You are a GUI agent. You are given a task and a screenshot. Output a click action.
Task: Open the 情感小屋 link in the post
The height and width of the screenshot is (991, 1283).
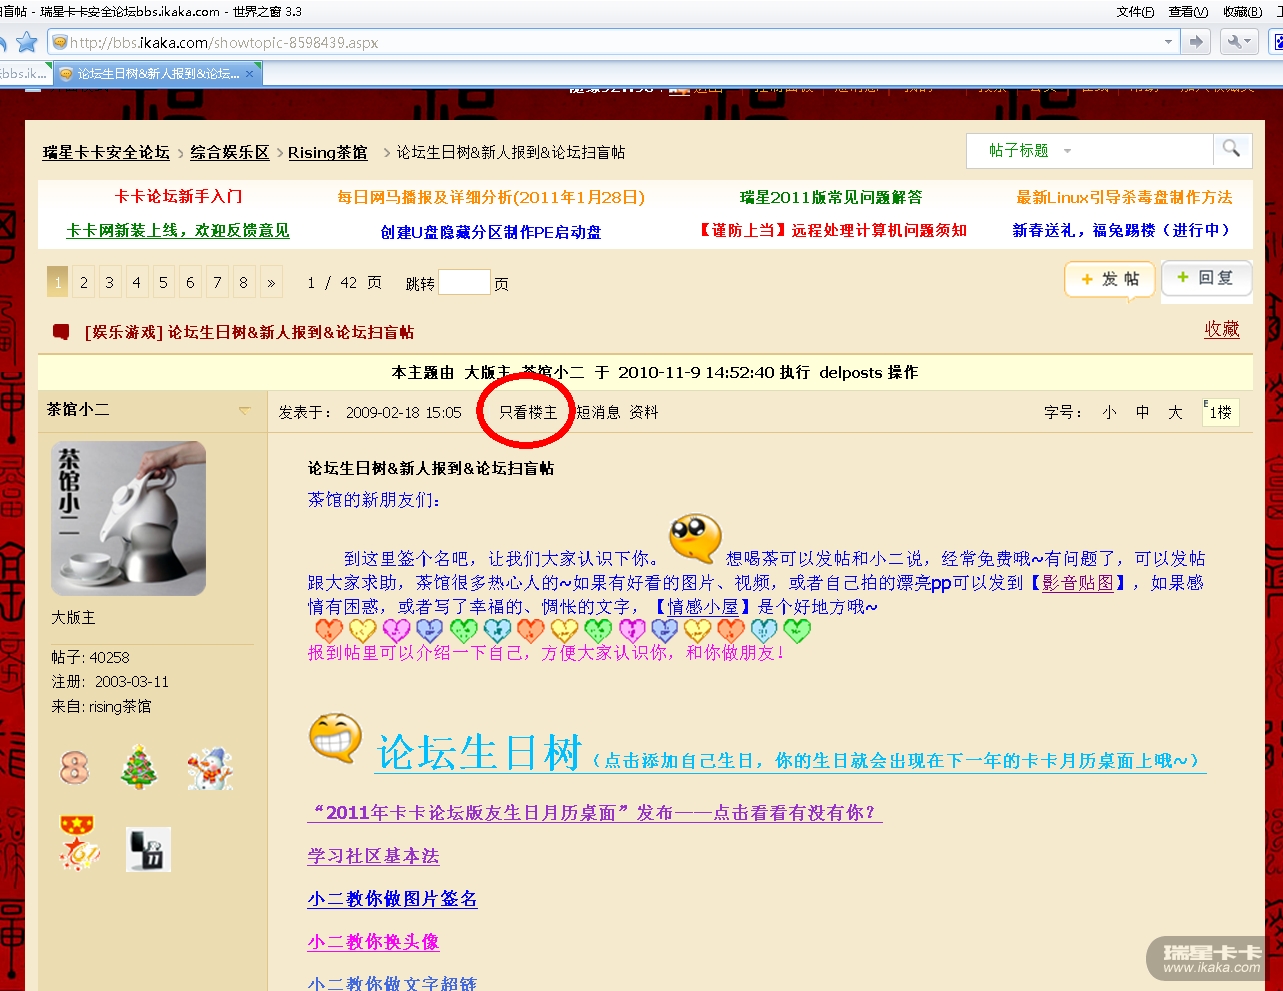pyautogui.click(x=703, y=607)
